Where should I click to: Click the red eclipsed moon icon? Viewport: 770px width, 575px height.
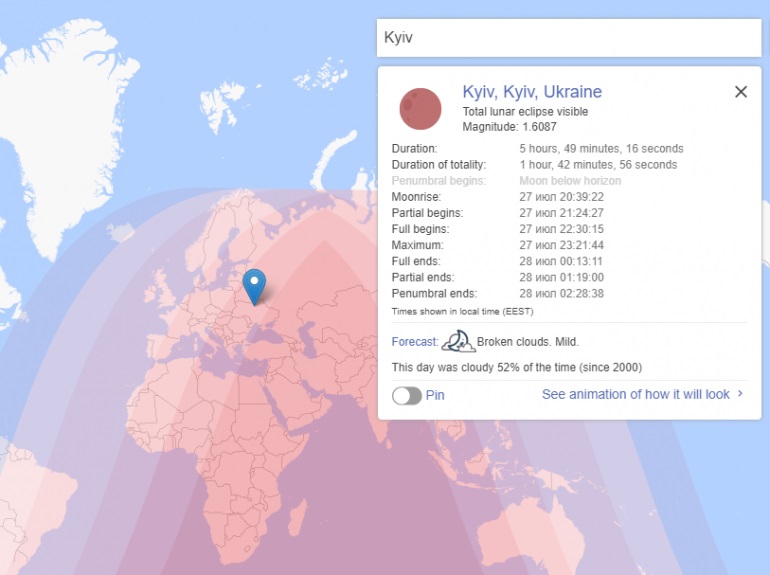[x=420, y=109]
